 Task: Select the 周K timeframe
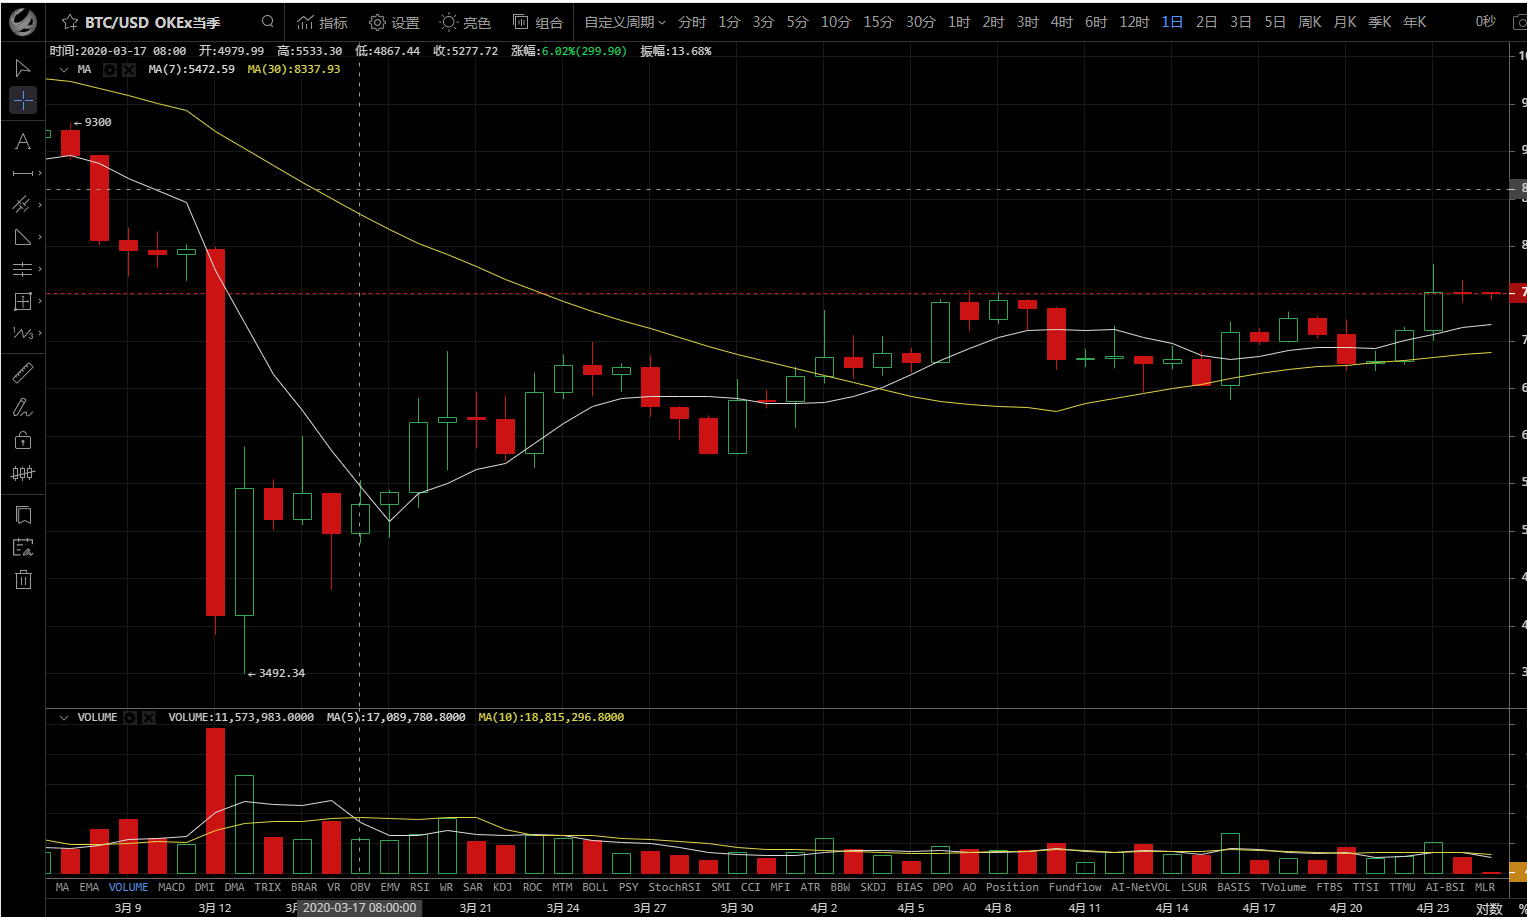click(1310, 22)
